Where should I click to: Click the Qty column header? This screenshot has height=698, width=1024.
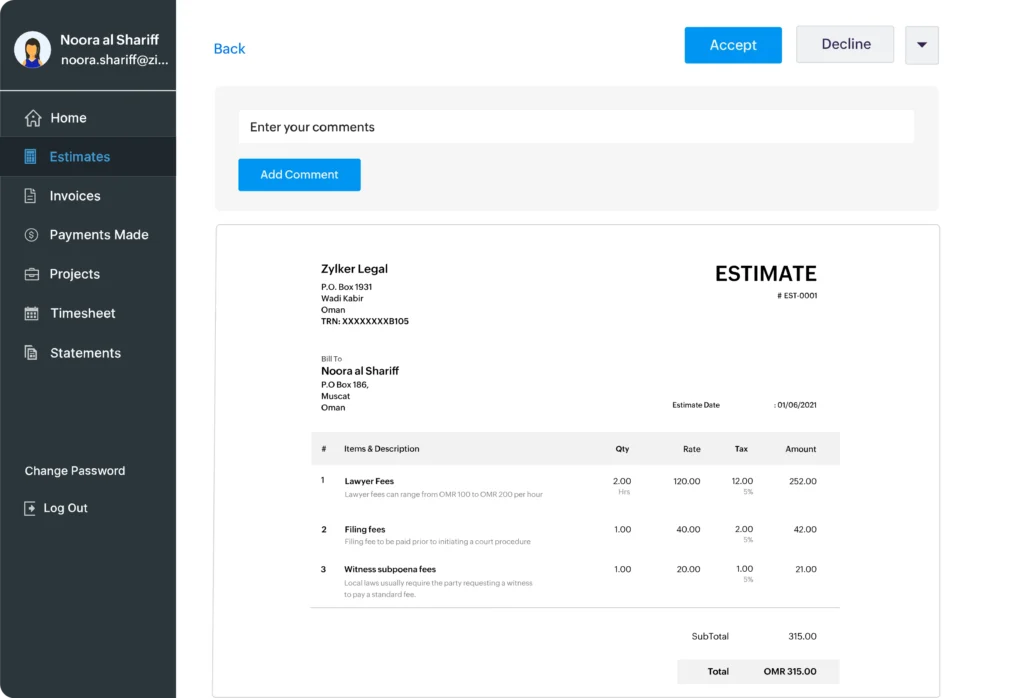click(x=622, y=449)
